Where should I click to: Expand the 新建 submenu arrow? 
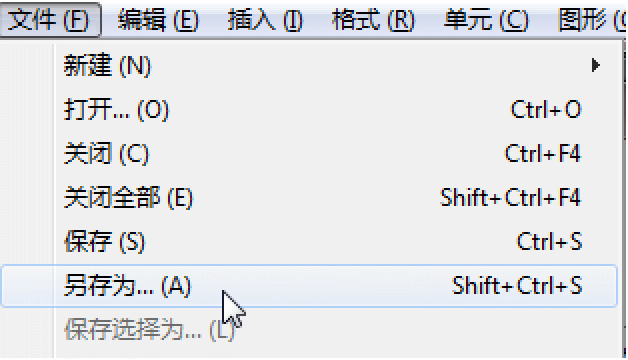tap(596, 65)
